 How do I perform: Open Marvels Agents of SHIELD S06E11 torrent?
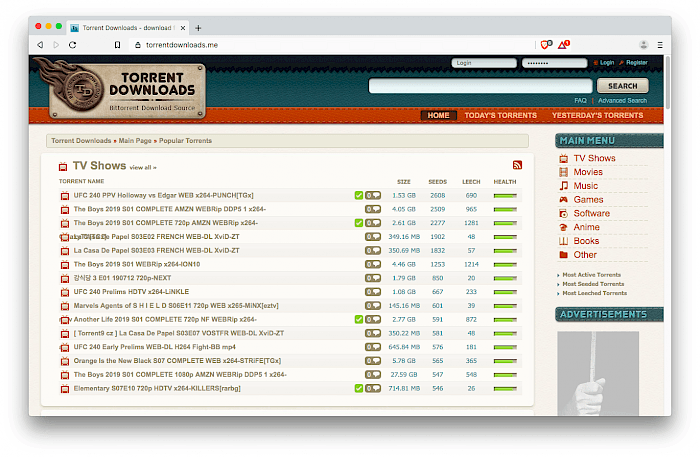(176, 306)
